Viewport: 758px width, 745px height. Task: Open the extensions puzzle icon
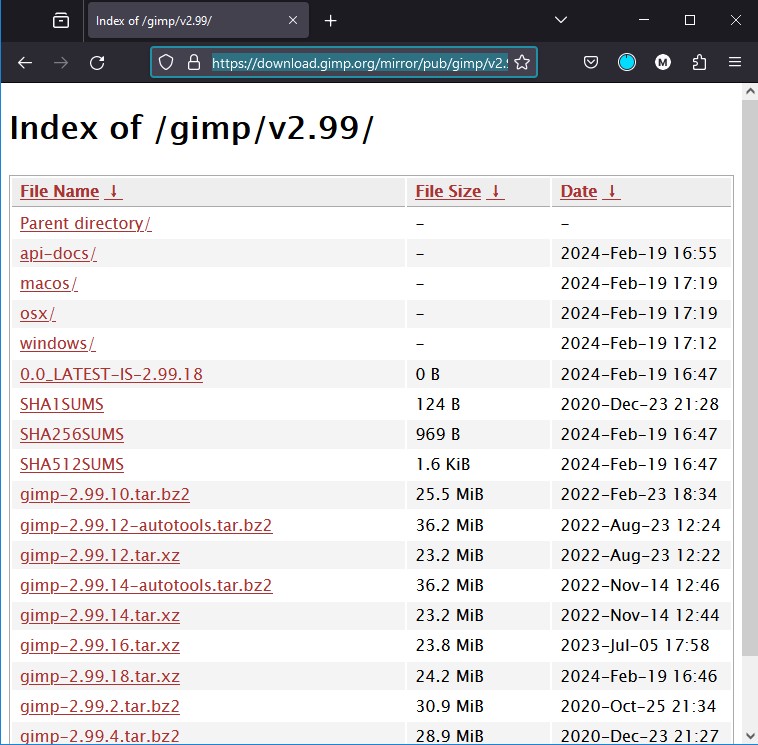[699, 62]
